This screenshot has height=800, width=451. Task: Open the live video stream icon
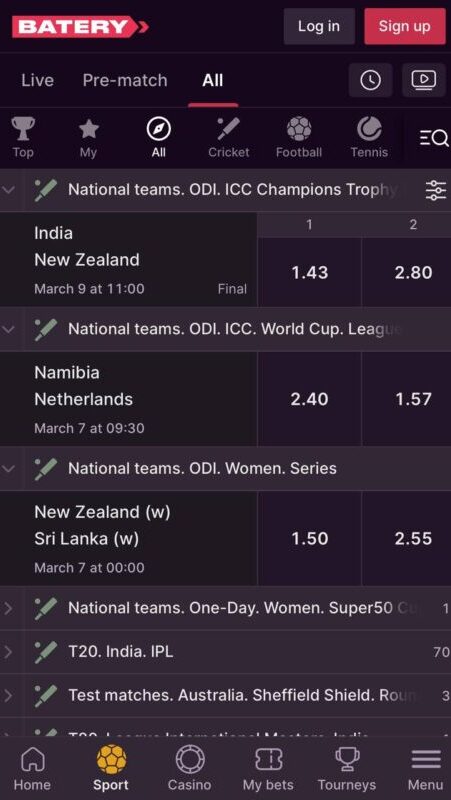tap(423, 80)
